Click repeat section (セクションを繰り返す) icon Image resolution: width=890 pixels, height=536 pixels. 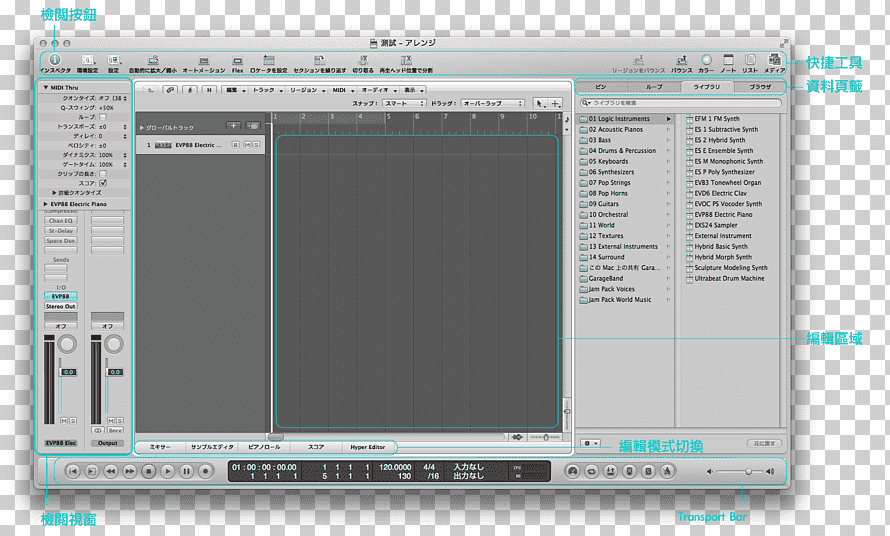[x=319, y=60]
